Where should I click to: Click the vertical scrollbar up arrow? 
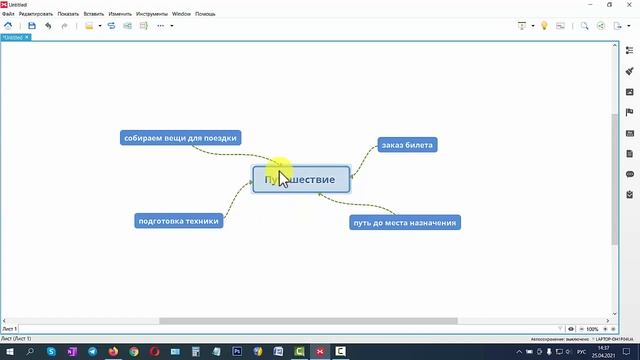coord(615,45)
